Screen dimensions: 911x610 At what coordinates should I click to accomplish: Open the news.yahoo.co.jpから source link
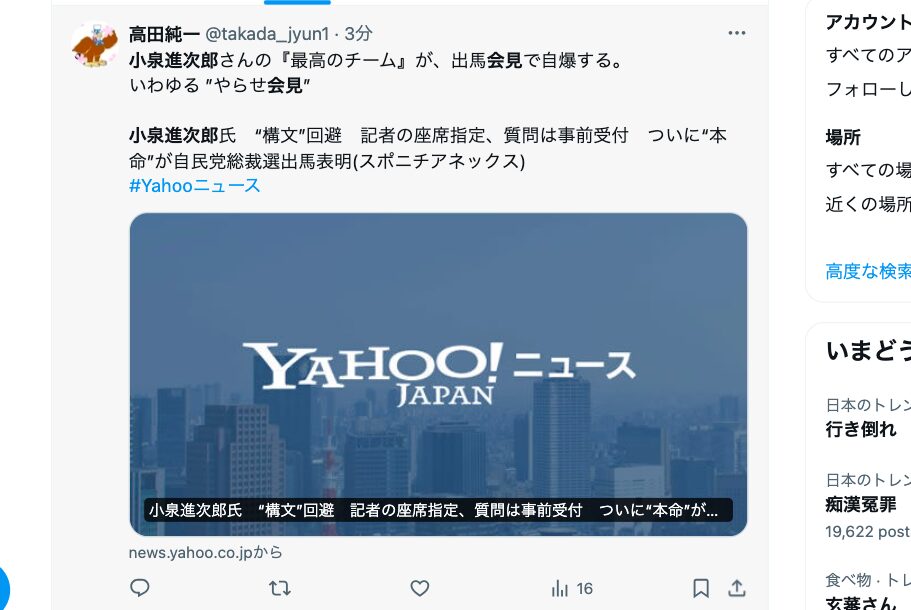tap(205, 552)
